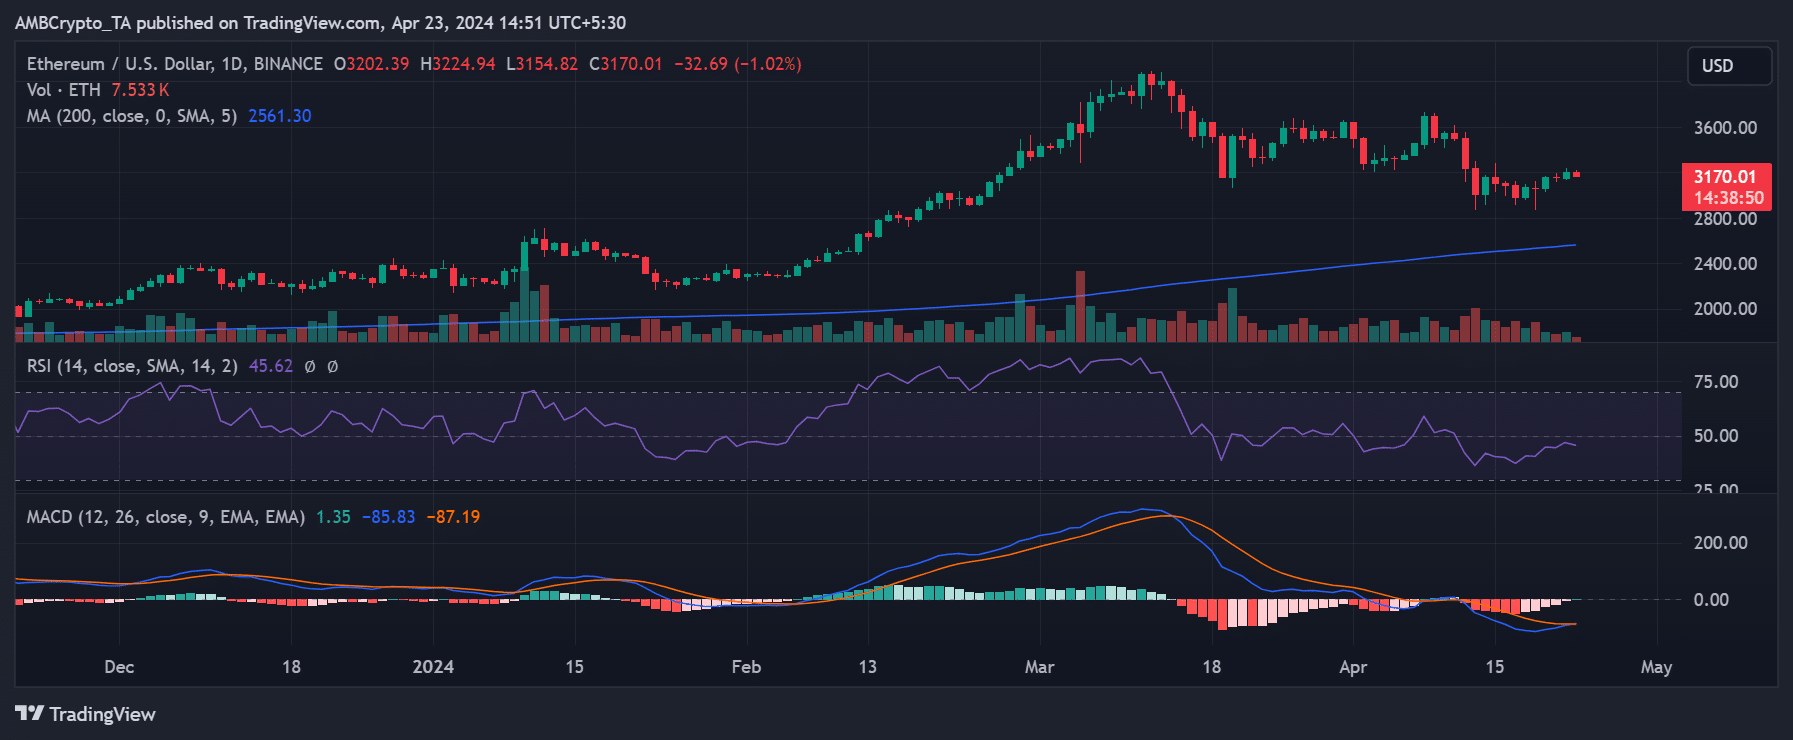This screenshot has width=1793, height=740.
Task: Click the current price label 3170.01
Action: (x=1726, y=177)
